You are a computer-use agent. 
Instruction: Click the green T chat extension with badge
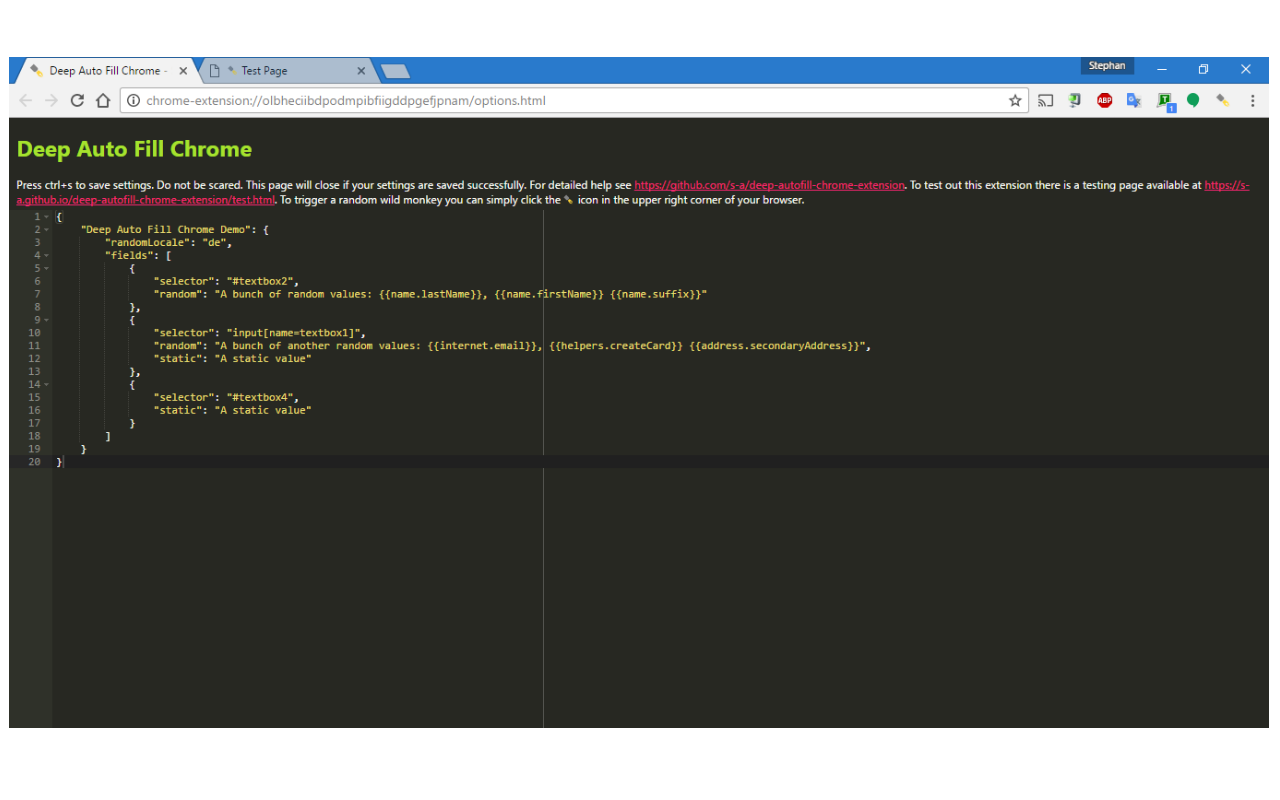click(1165, 100)
